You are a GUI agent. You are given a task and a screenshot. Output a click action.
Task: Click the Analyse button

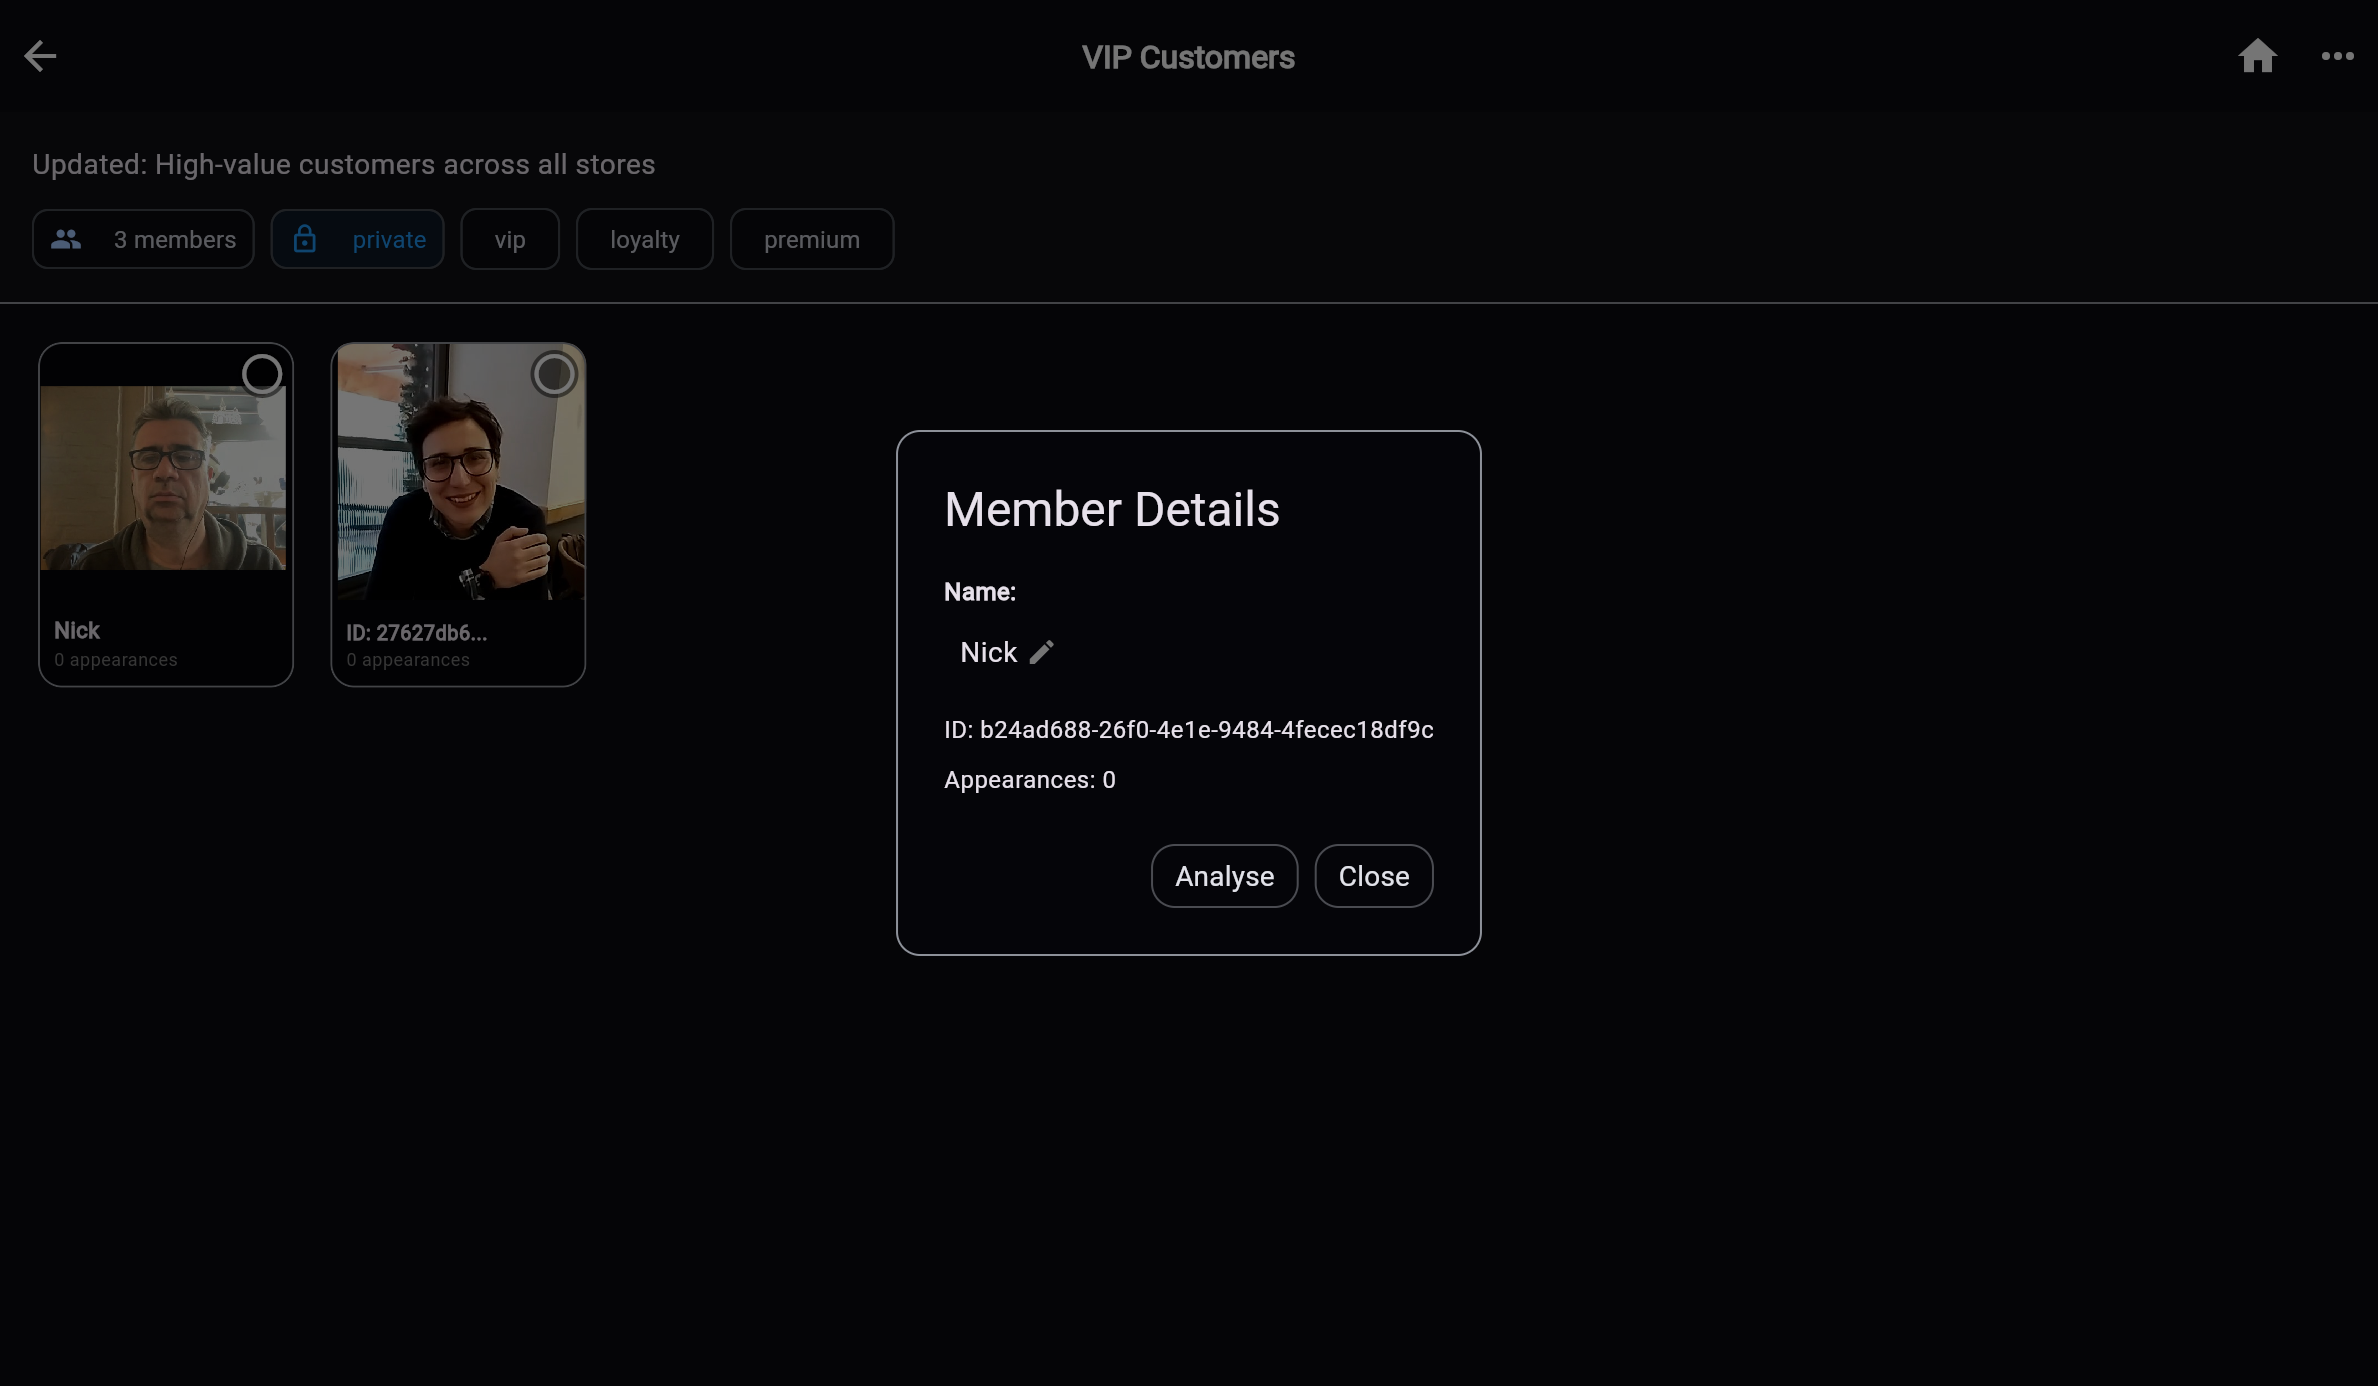[1223, 876]
